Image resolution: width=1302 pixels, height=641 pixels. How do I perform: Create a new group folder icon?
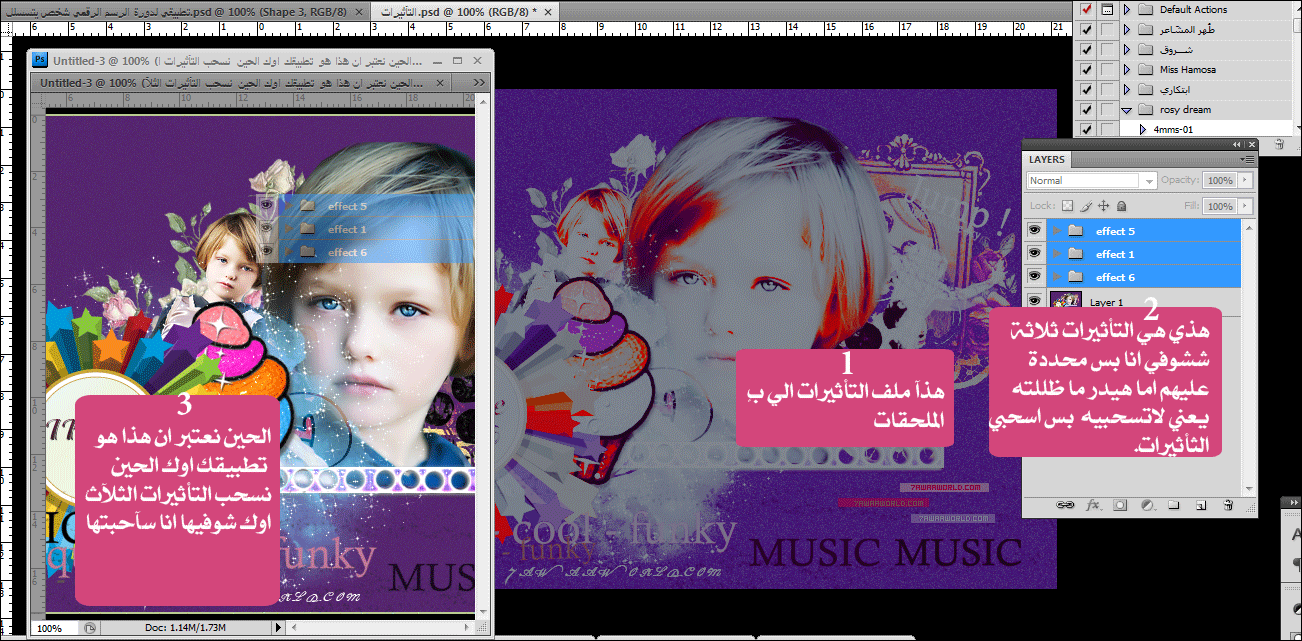pyautogui.click(x=1174, y=506)
